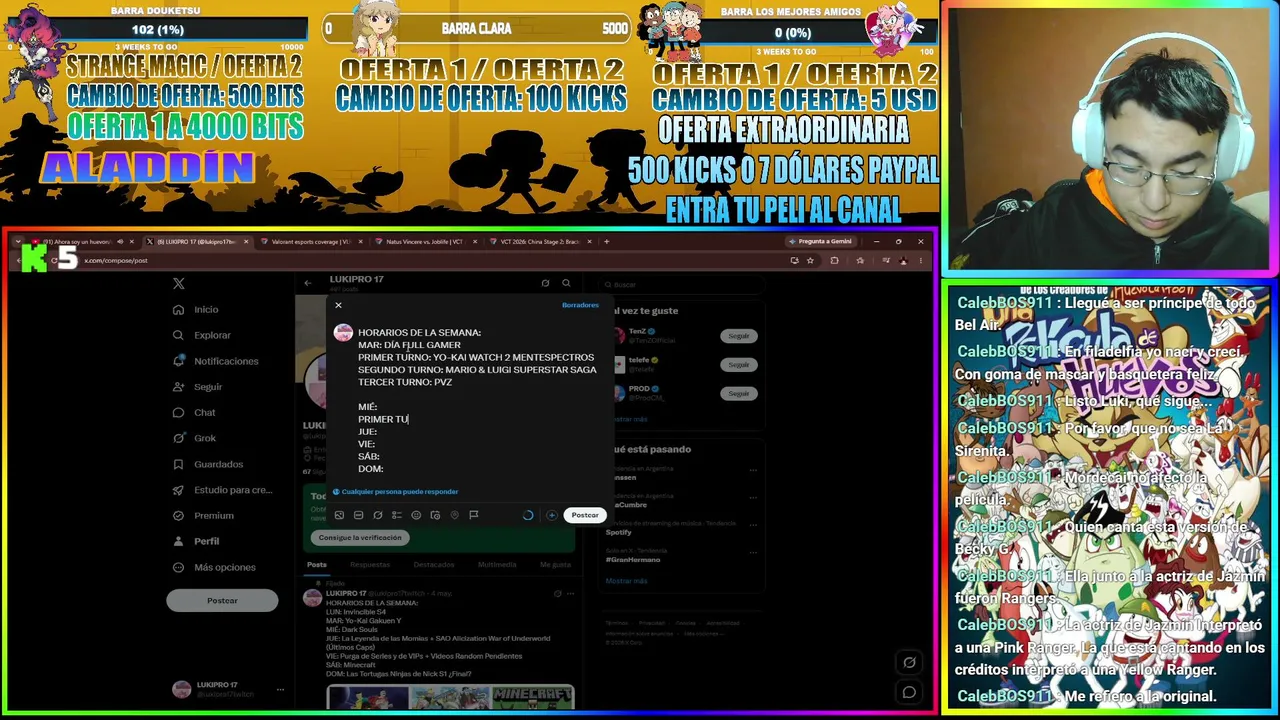Switch to Multimedia tab on profile

pos(497,565)
